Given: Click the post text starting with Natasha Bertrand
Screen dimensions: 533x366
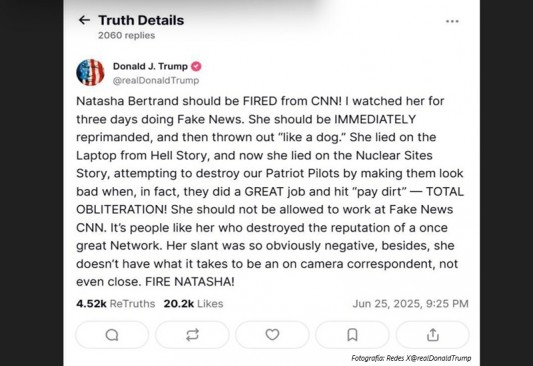Looking at the screenshot, I should click(x=270, y=191).
